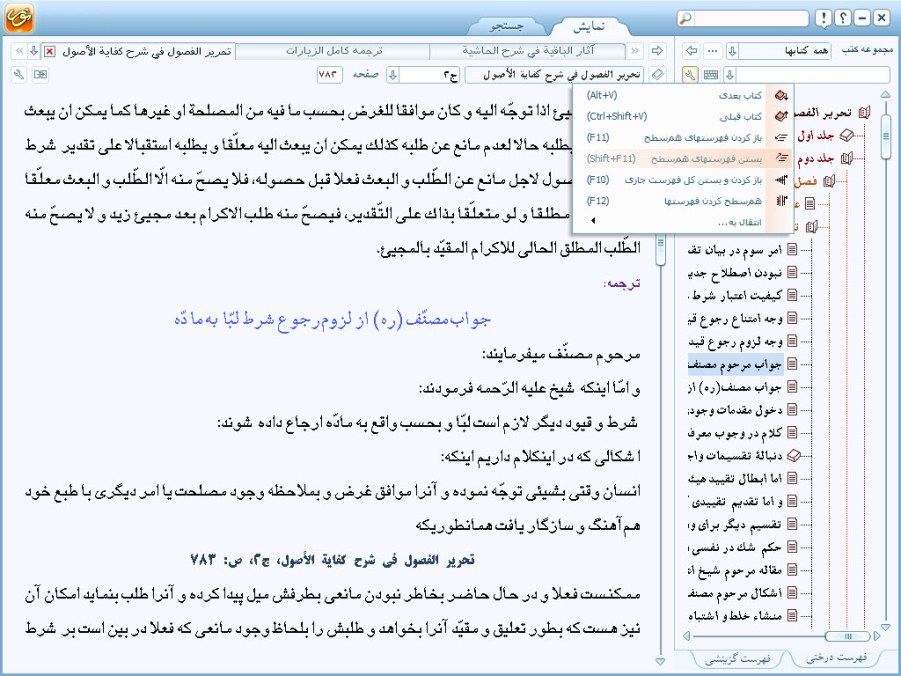
Task: Select highlighted tree item جواب مرحوم مصنف
Action: click(736, 364)
